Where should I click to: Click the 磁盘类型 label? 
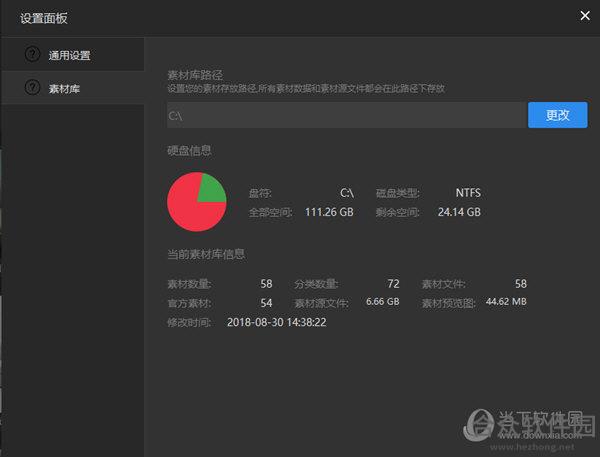(x=398, y=193)
